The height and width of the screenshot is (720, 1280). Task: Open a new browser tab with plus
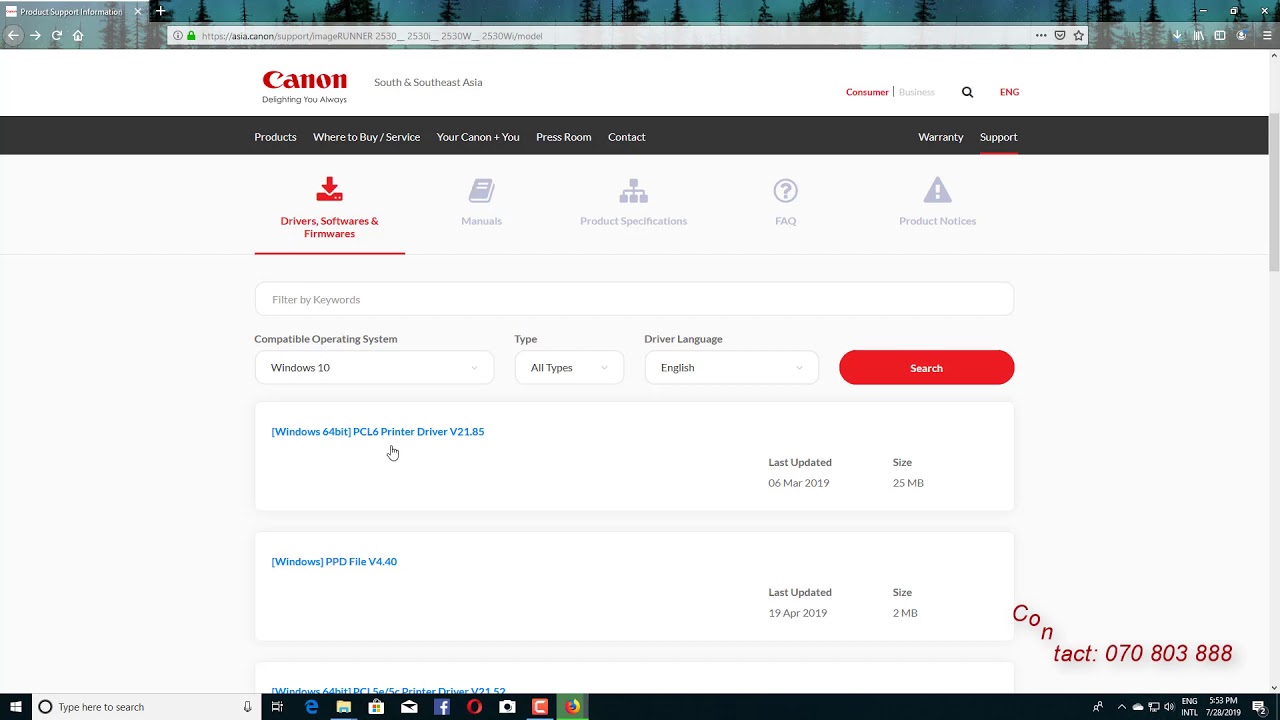(159, 11)
